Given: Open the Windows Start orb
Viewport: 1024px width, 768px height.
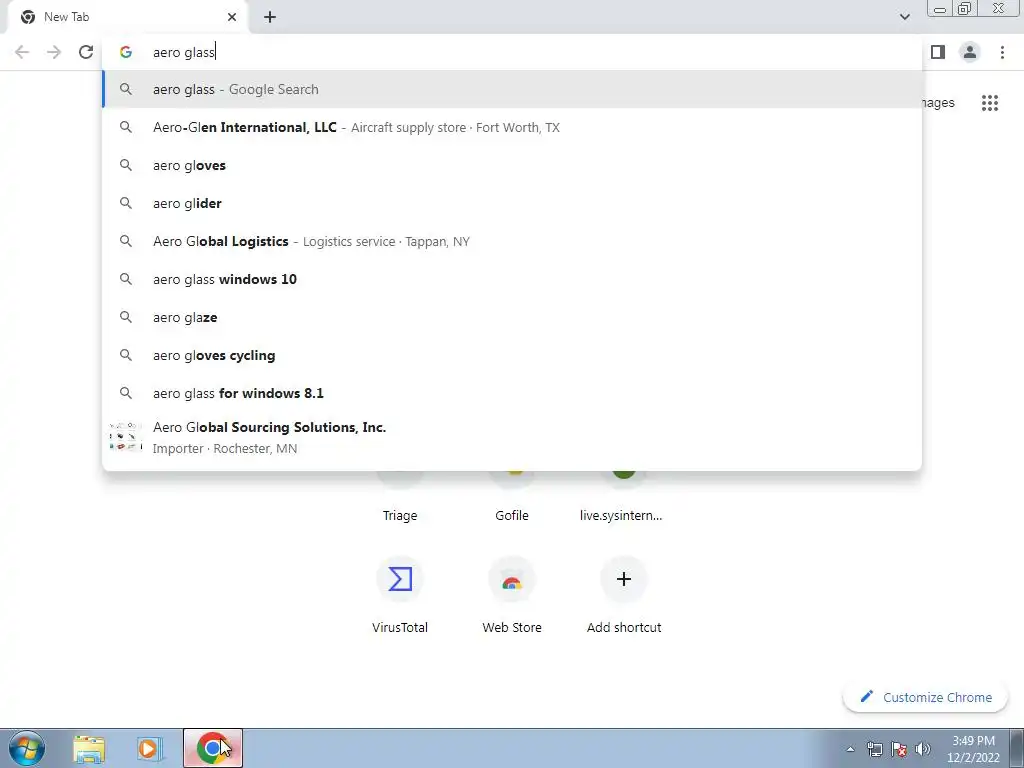Looking at the screenshot, I should pos(27,748).
